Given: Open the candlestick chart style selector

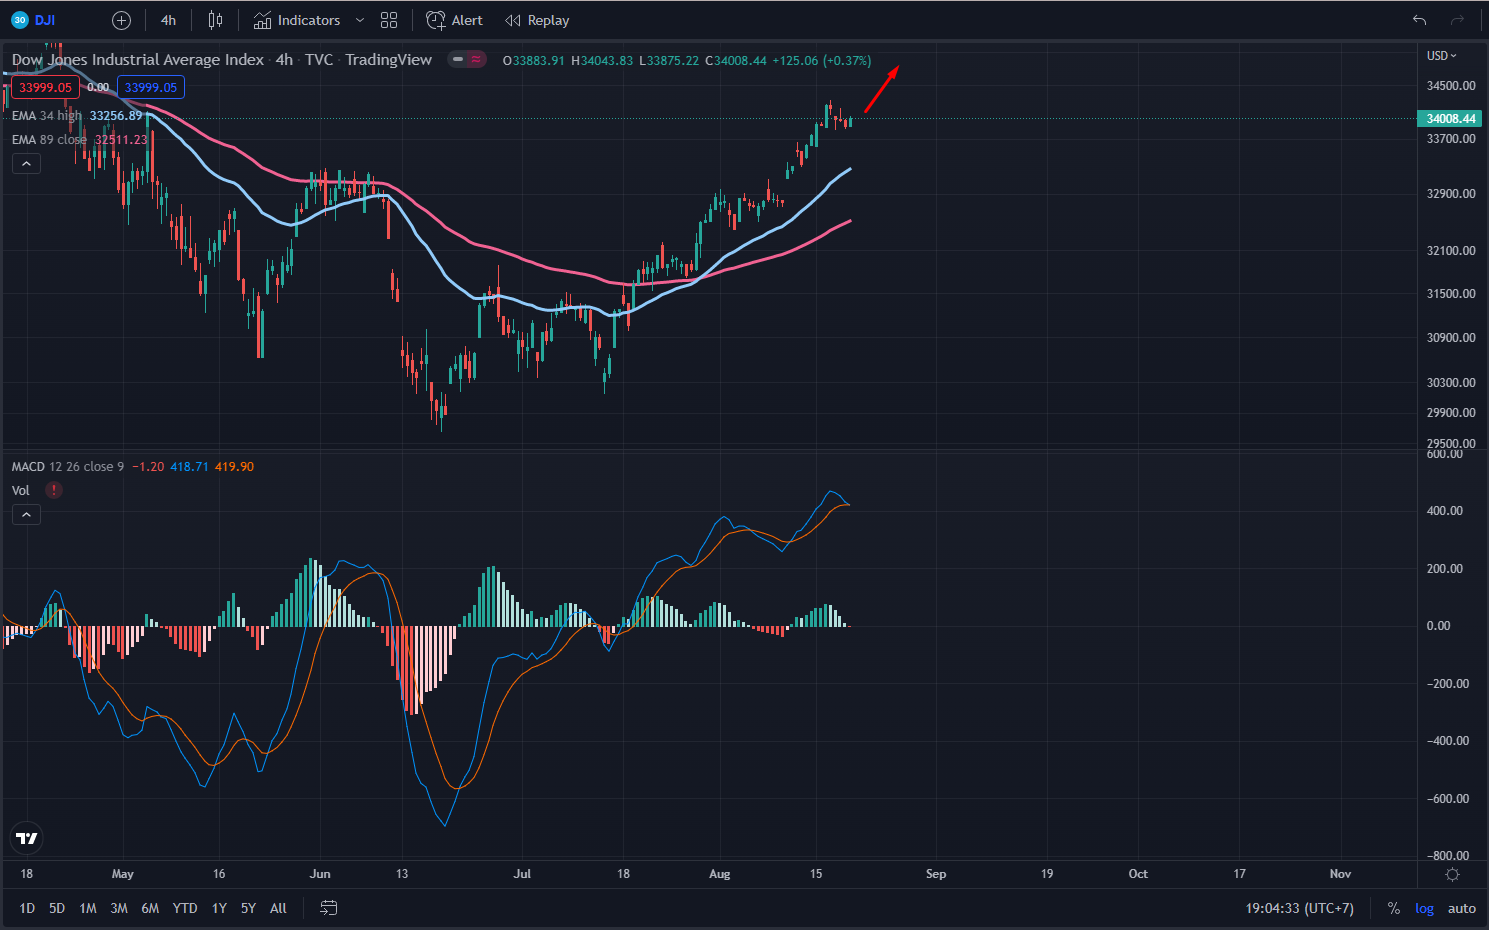Looking at the screenshot, I should click(x=215, y=20).
